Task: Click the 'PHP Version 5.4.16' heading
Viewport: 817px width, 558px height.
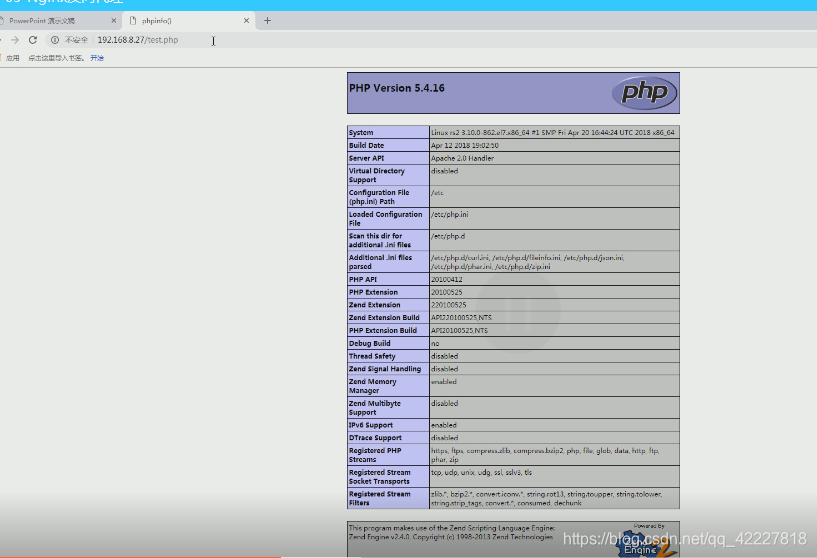Action: point(397,88)
